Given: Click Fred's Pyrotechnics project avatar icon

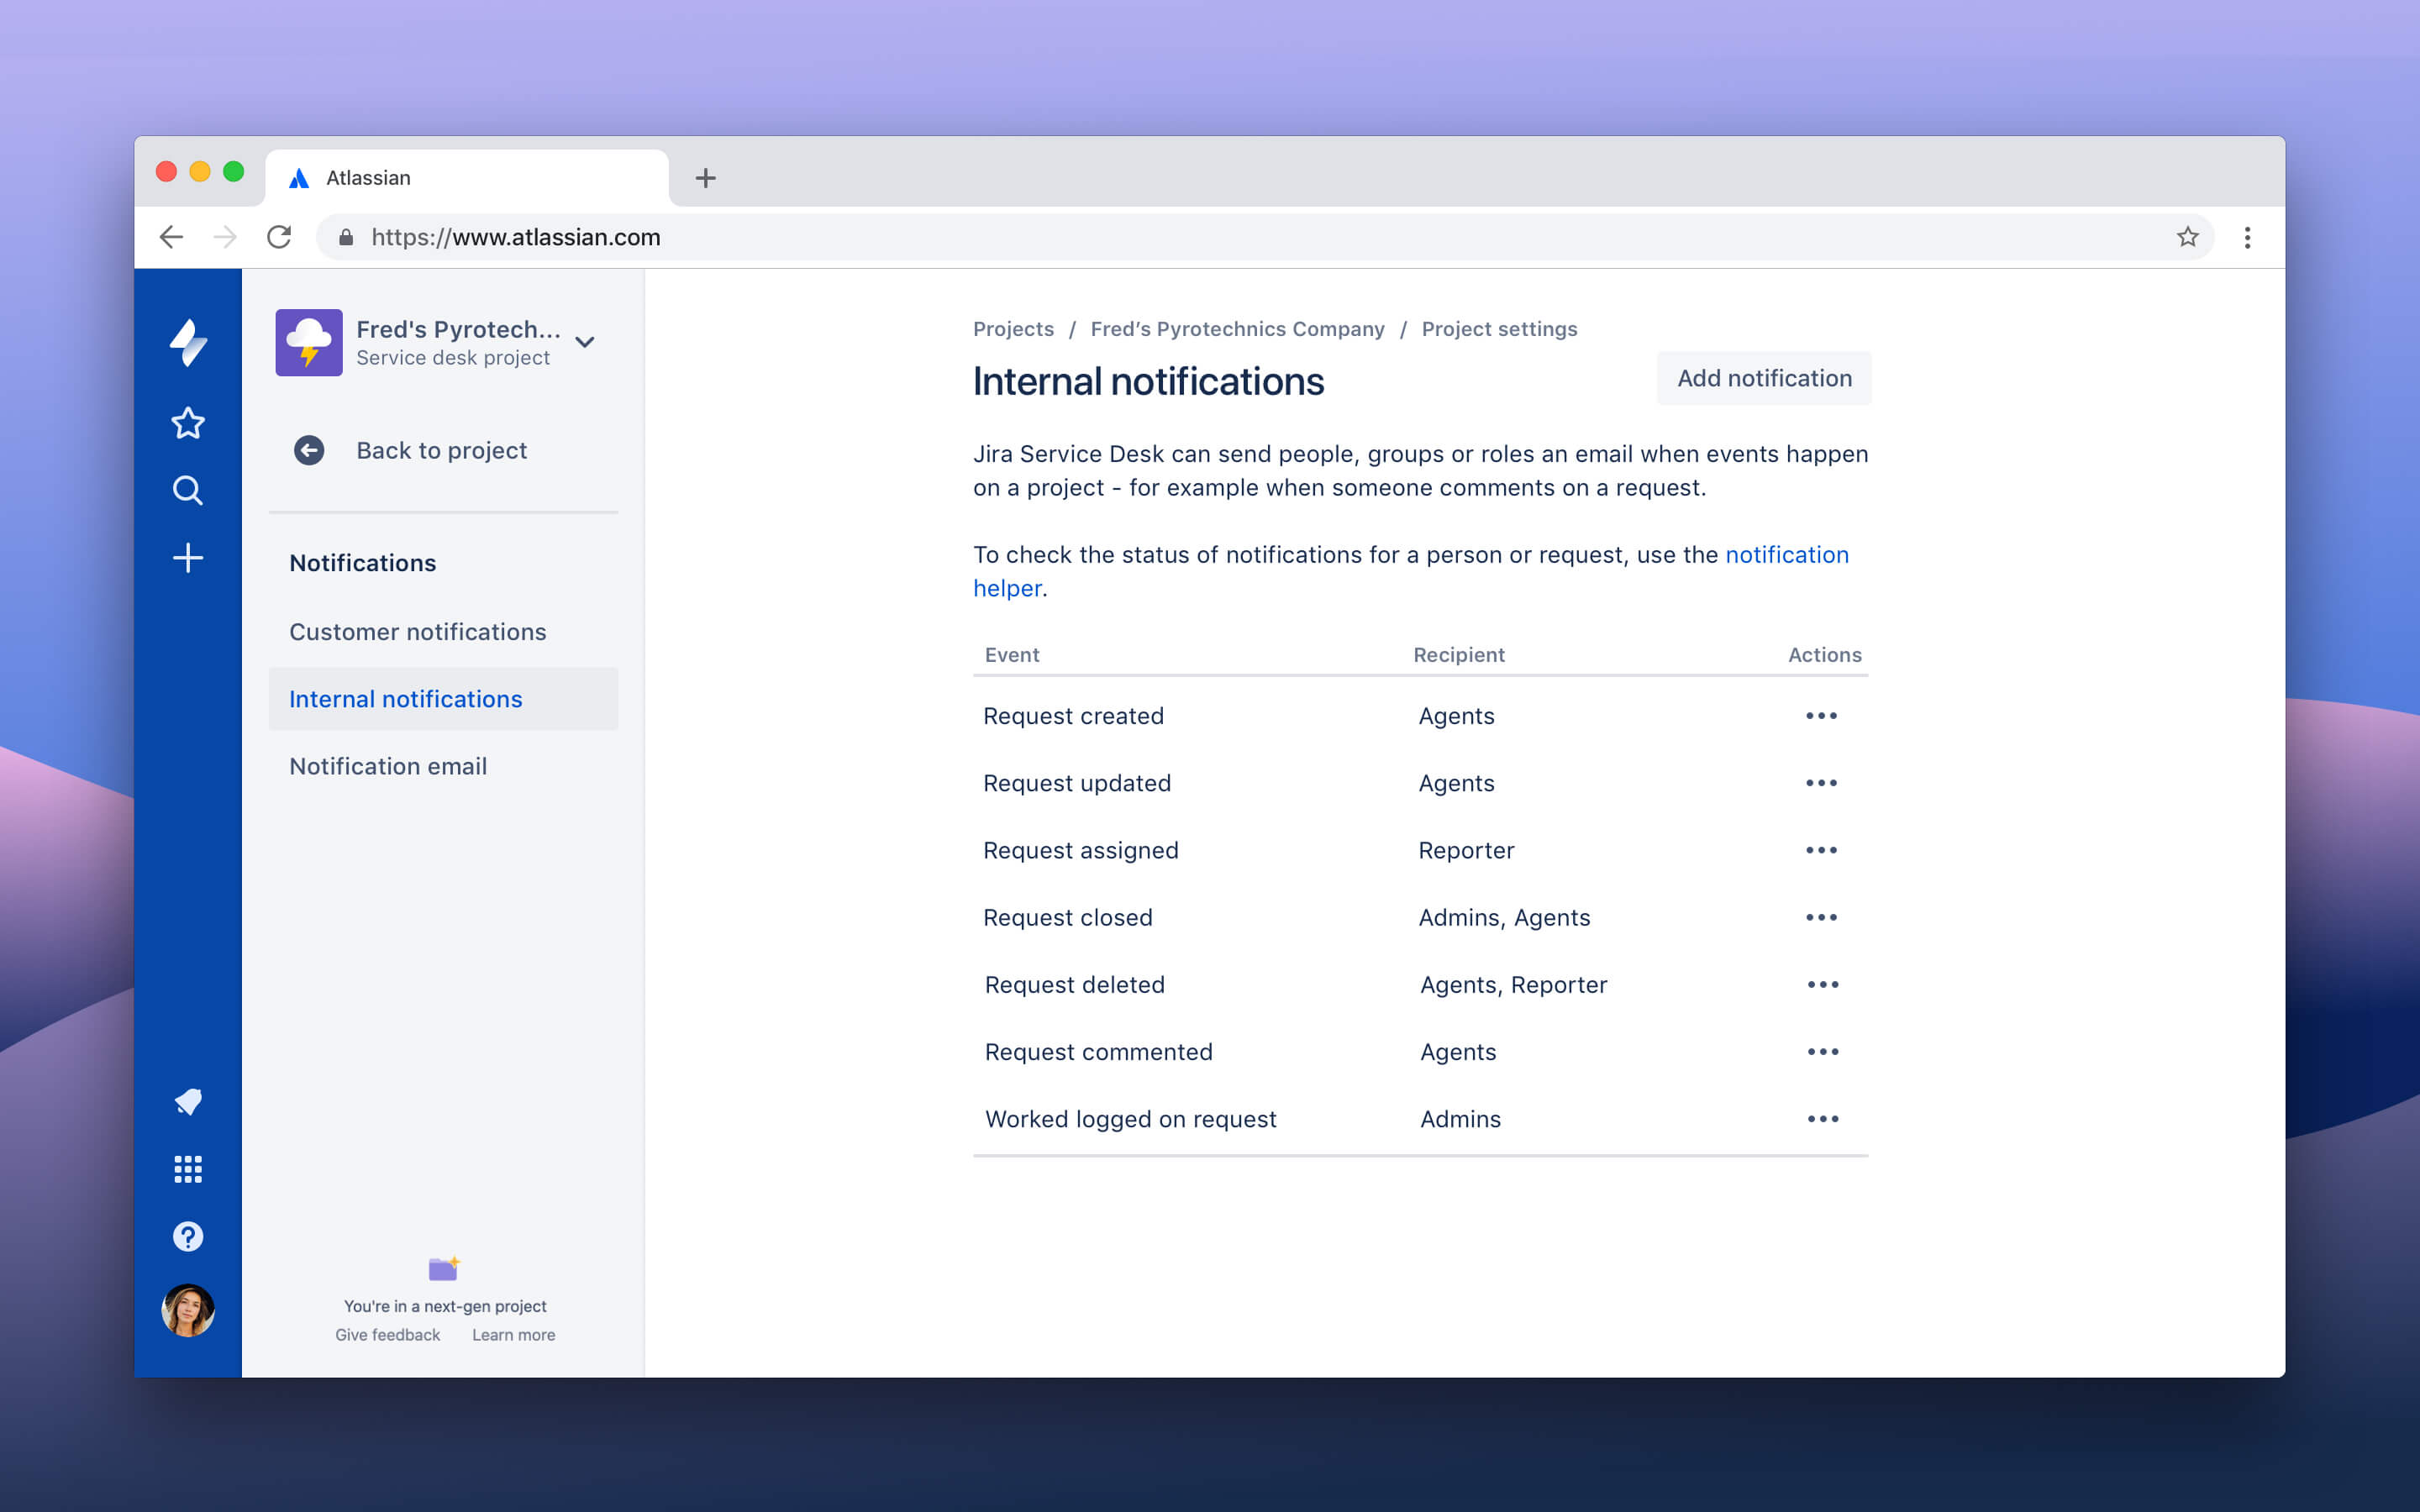Looking at the screenshot, I should coord(309,343).
